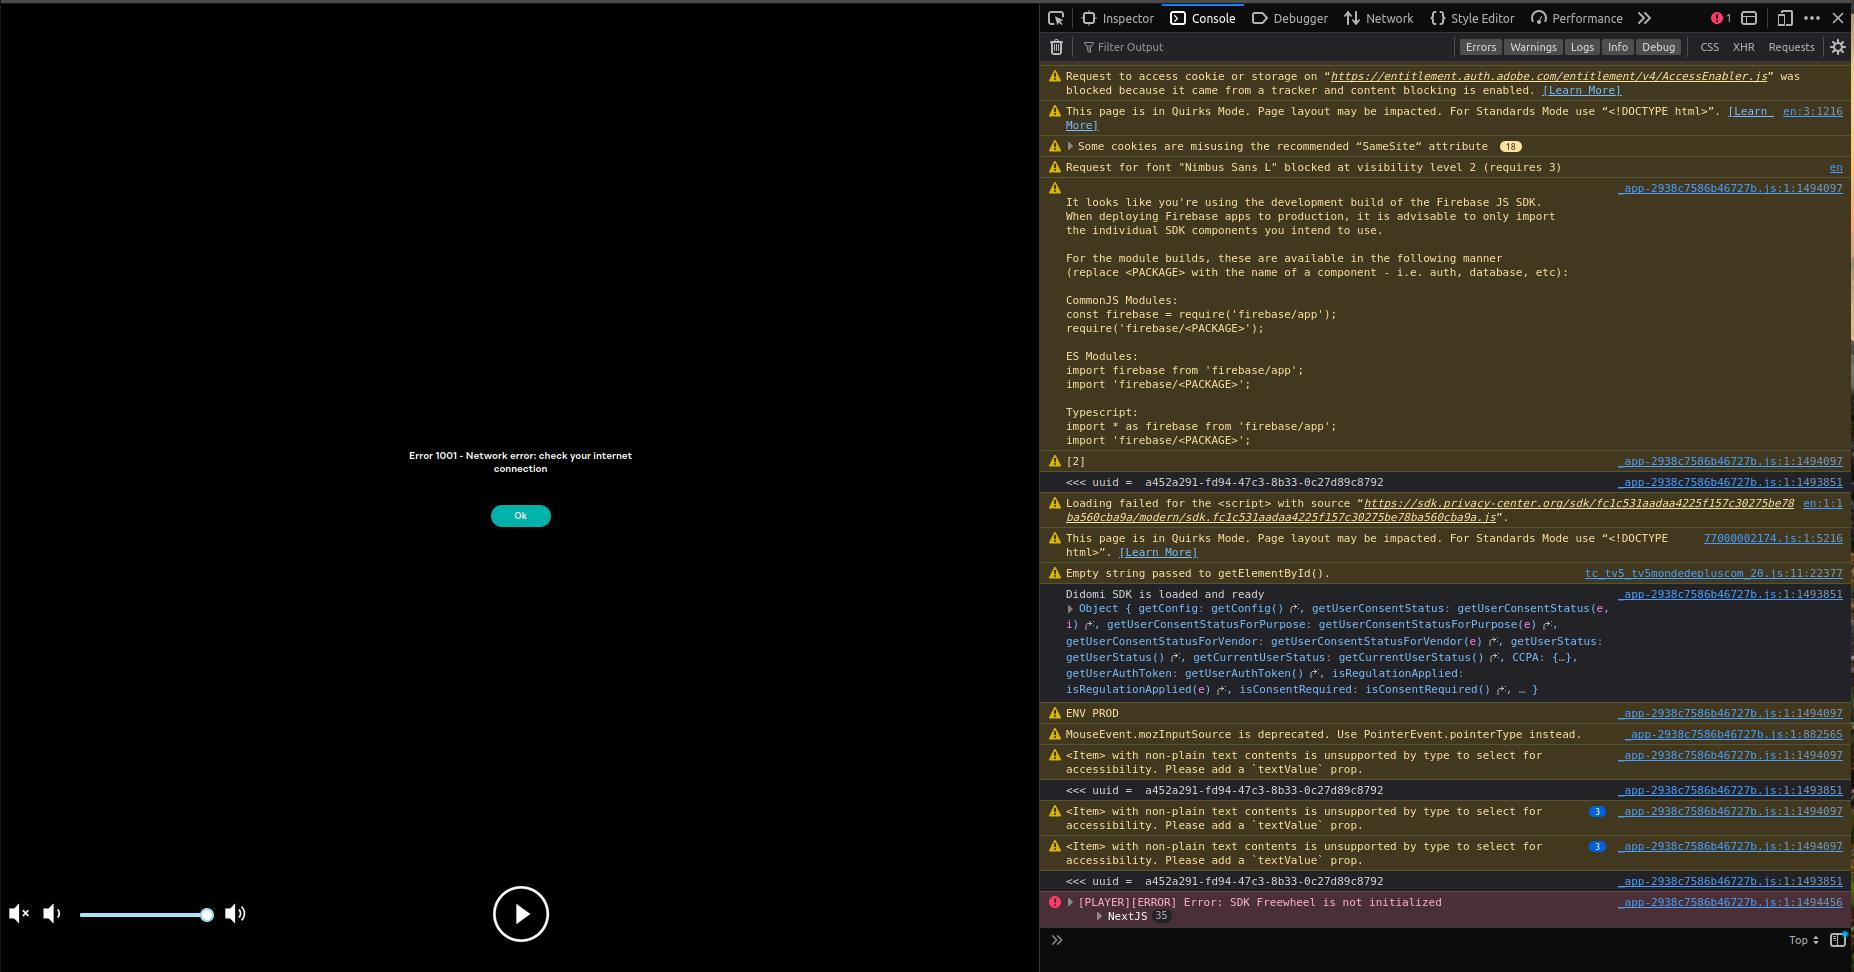The image size is (1854, 972).
Task: Clear the console output with trash icon
Action: click(x=1056, y=46)
